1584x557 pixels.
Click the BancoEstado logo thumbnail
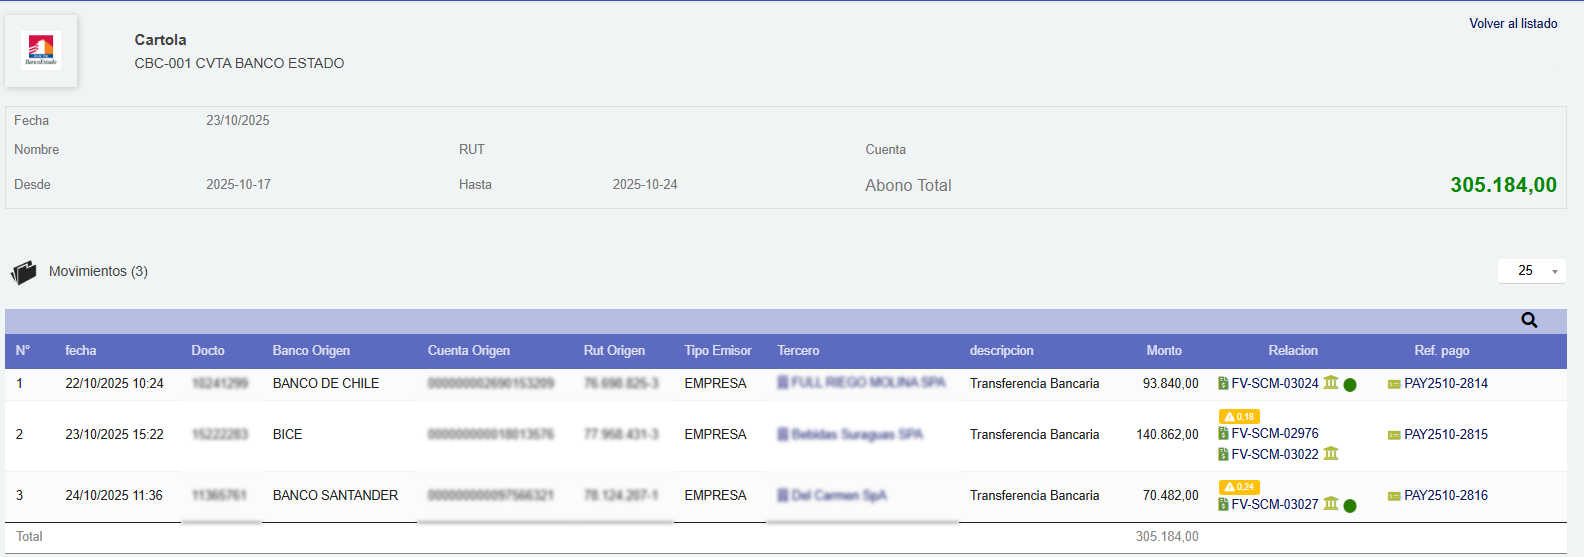[41, 50]
